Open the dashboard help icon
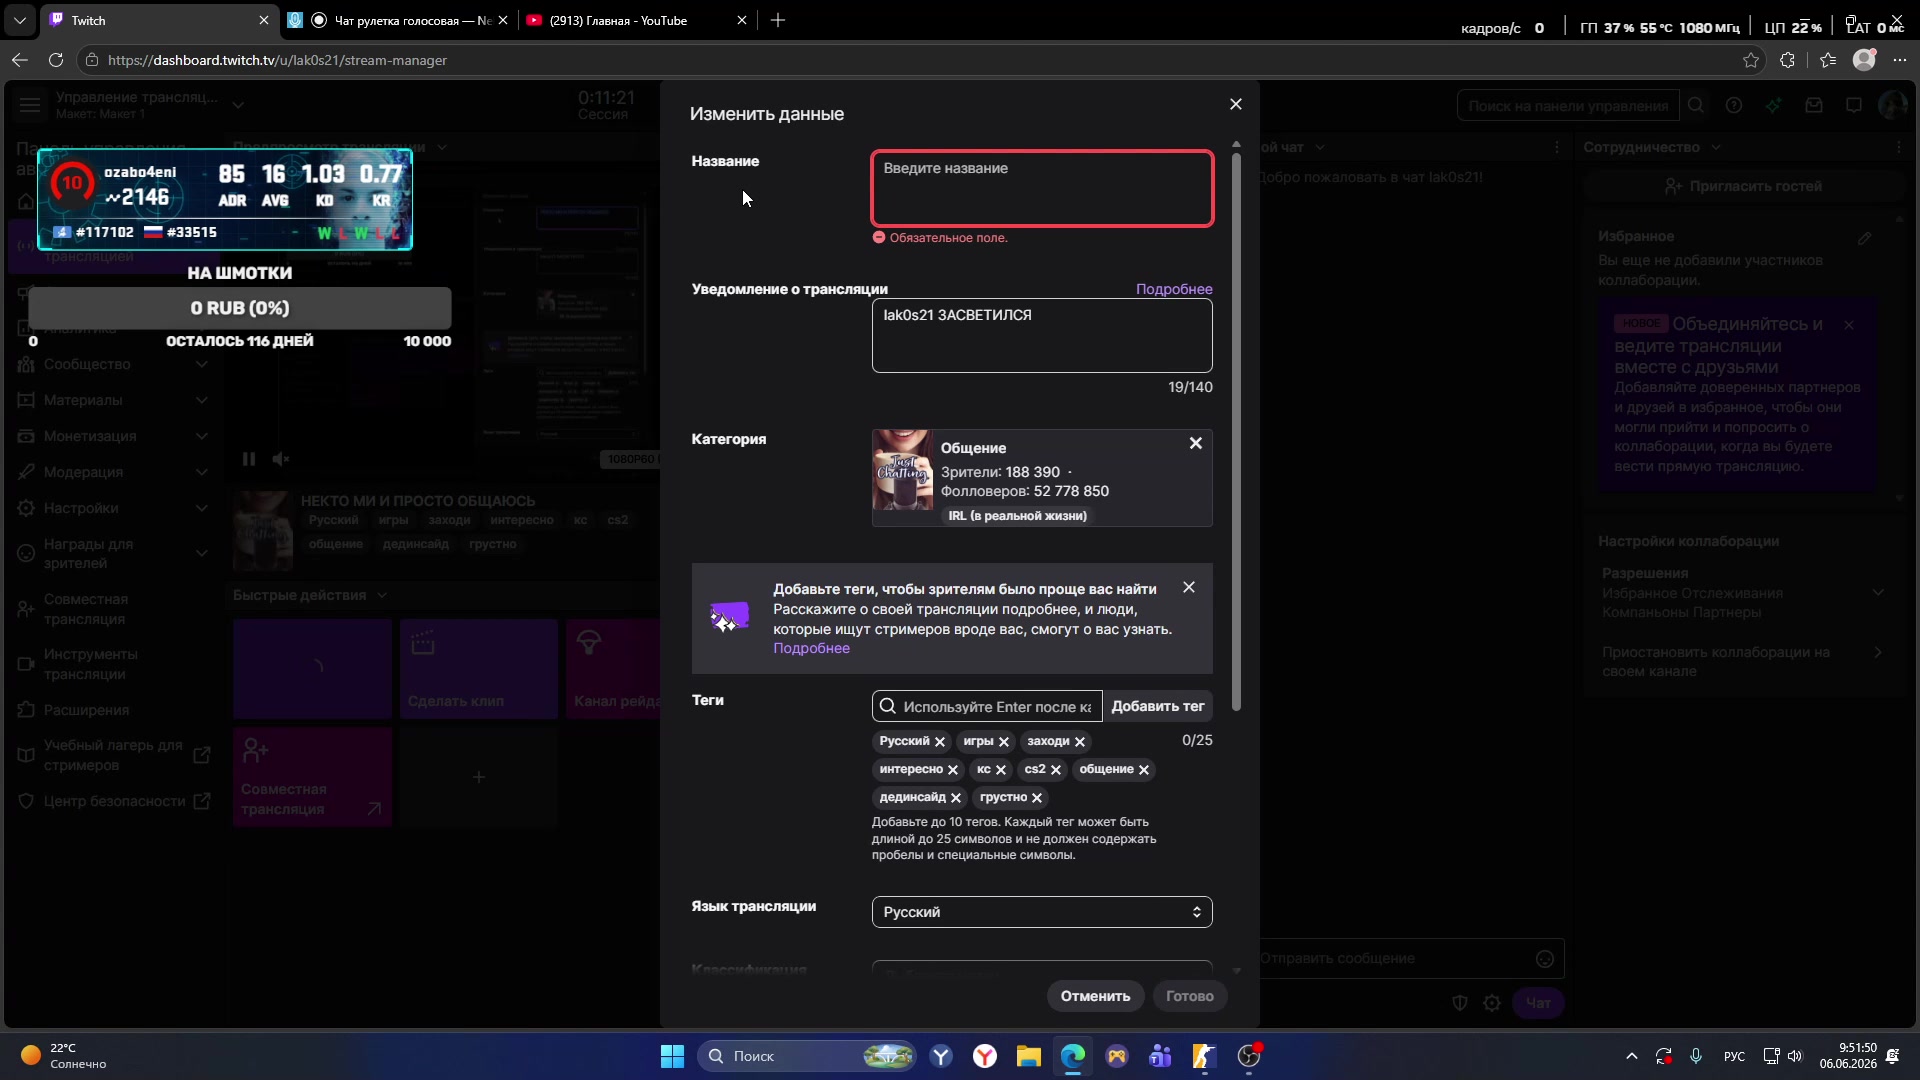This screenshot has height=1080, width=1920. click(1734, 106)
